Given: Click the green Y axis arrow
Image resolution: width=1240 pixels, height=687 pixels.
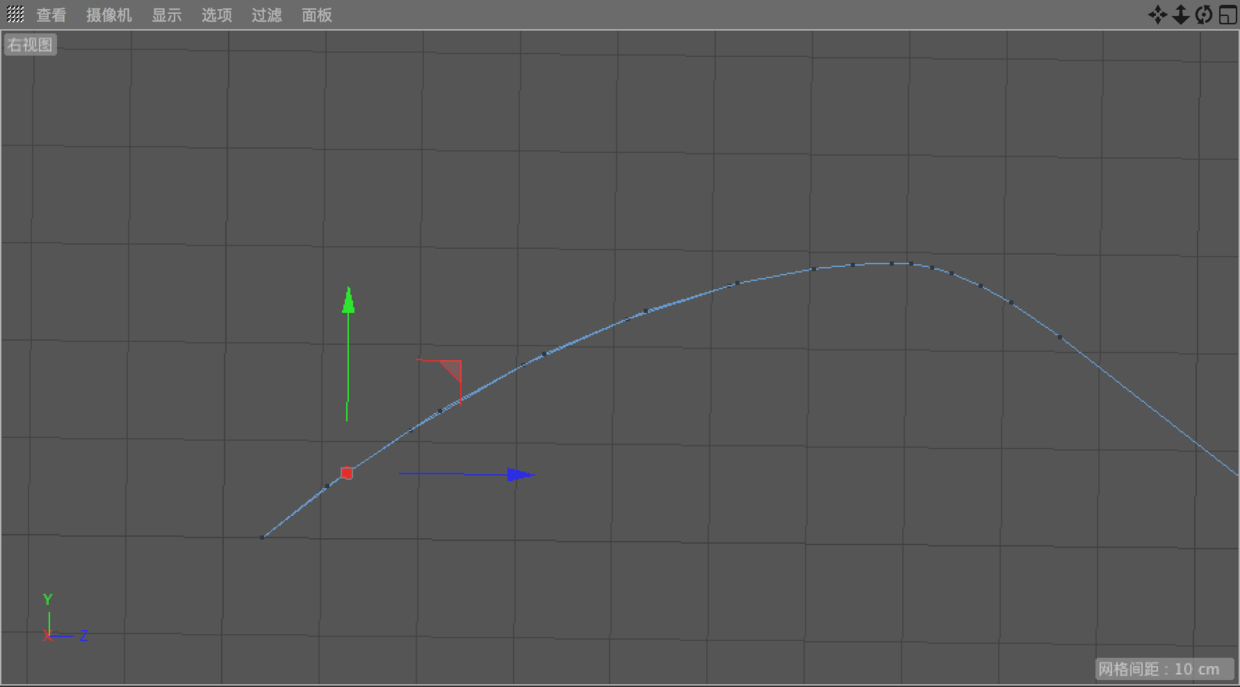Looking at the screenshot, I should click(x=348, y=300).
